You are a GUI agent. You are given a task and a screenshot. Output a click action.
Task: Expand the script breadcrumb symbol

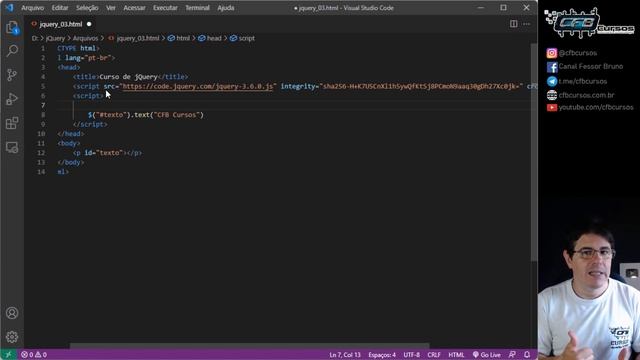[x=247, y=38]
